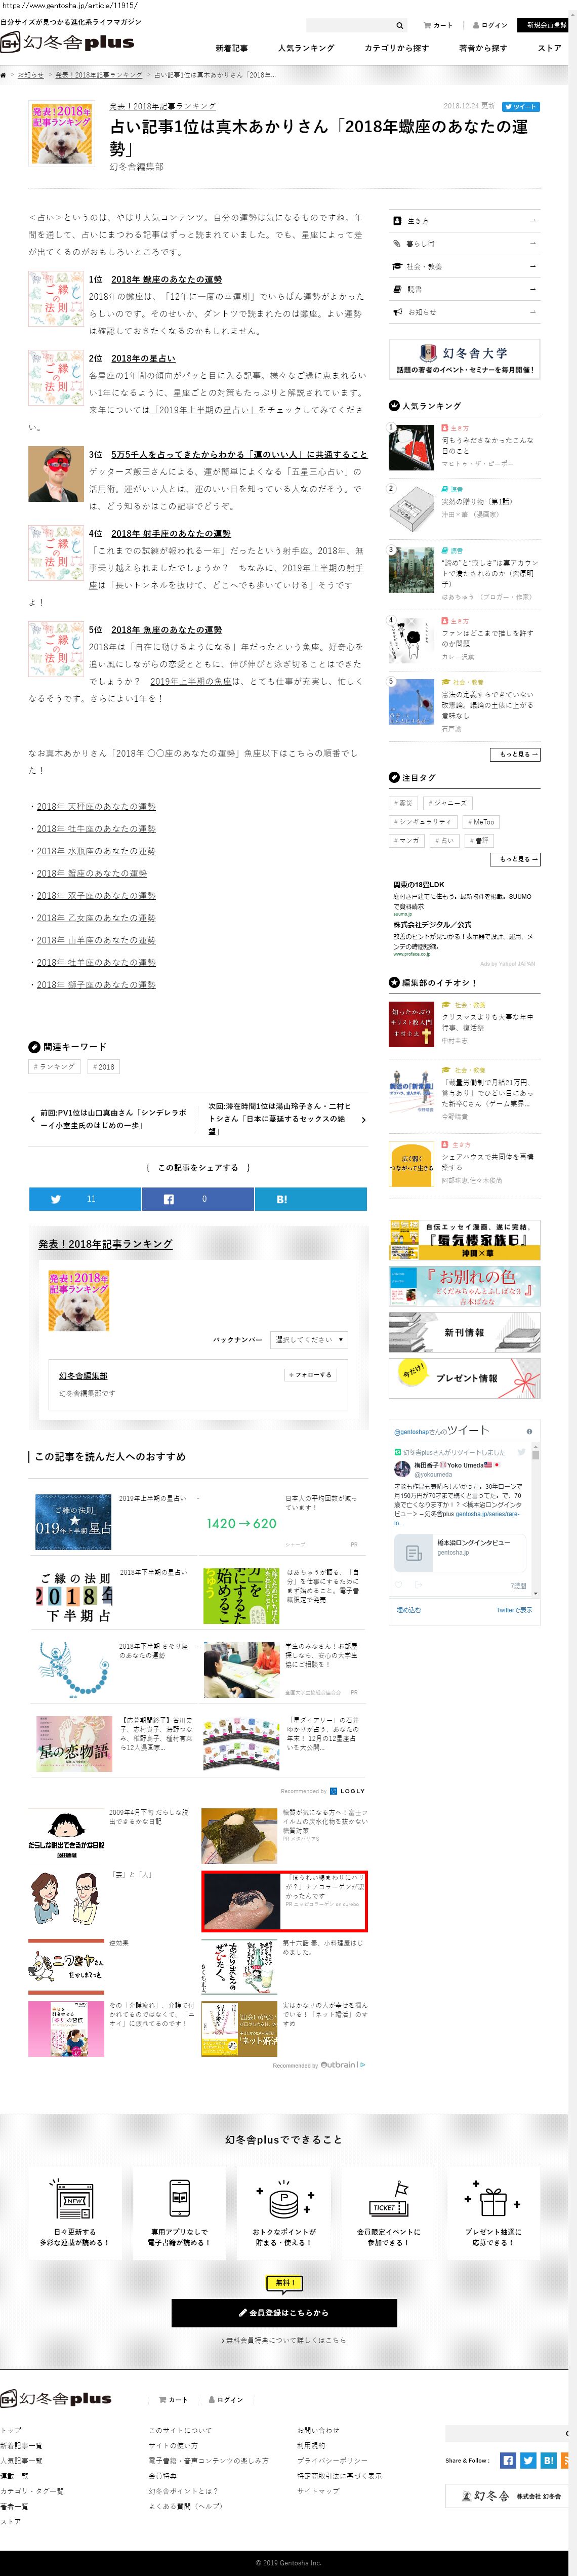Open the カート cart in header
This screenshot has height=2576, width=577.
coord(438,25)
